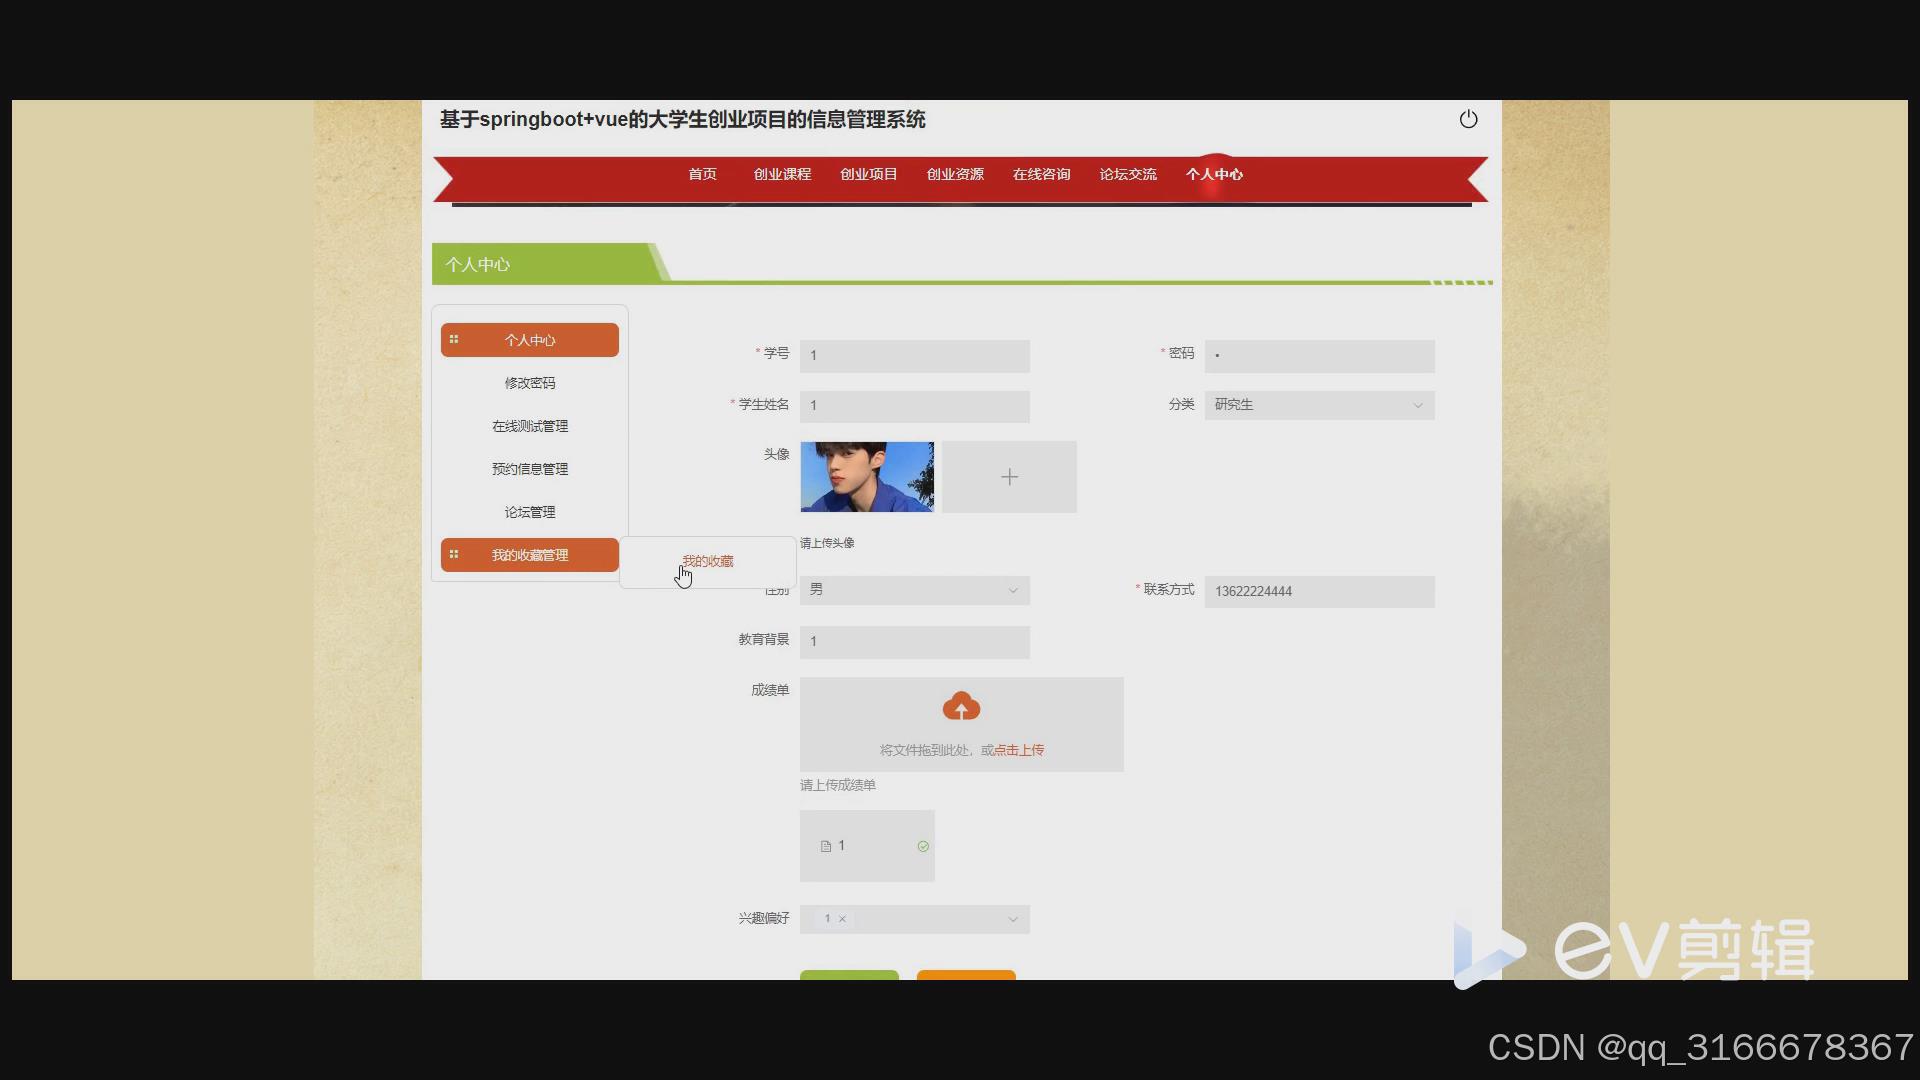
Task: Open the 分类 dropdown showing 研究生
Action: (1318, 405)
